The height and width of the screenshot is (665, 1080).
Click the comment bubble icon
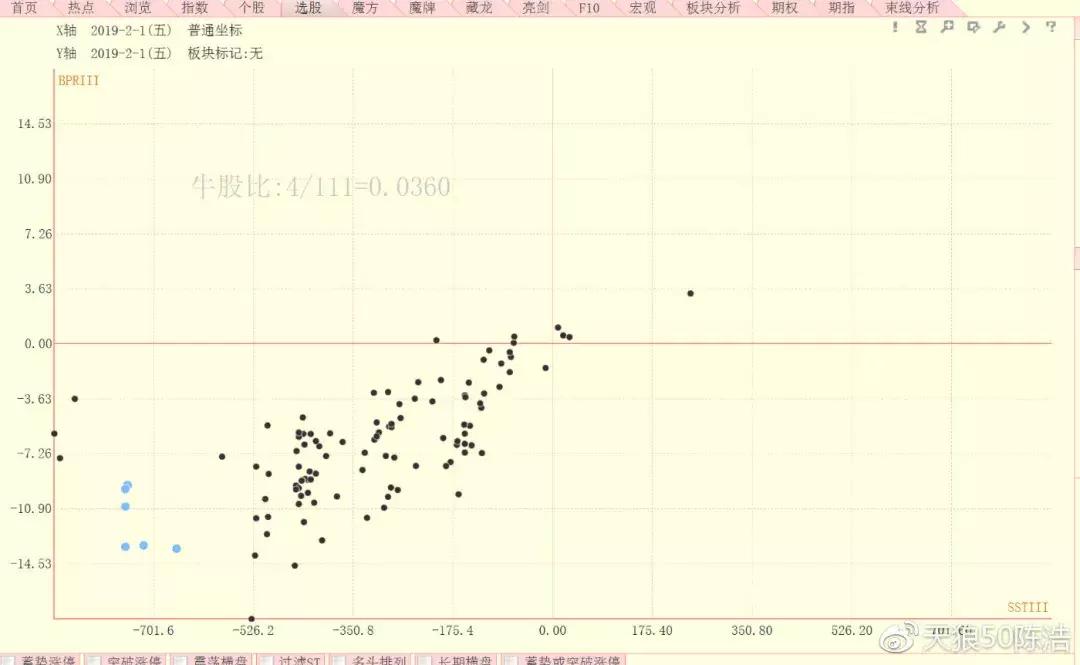pos(973,27)
